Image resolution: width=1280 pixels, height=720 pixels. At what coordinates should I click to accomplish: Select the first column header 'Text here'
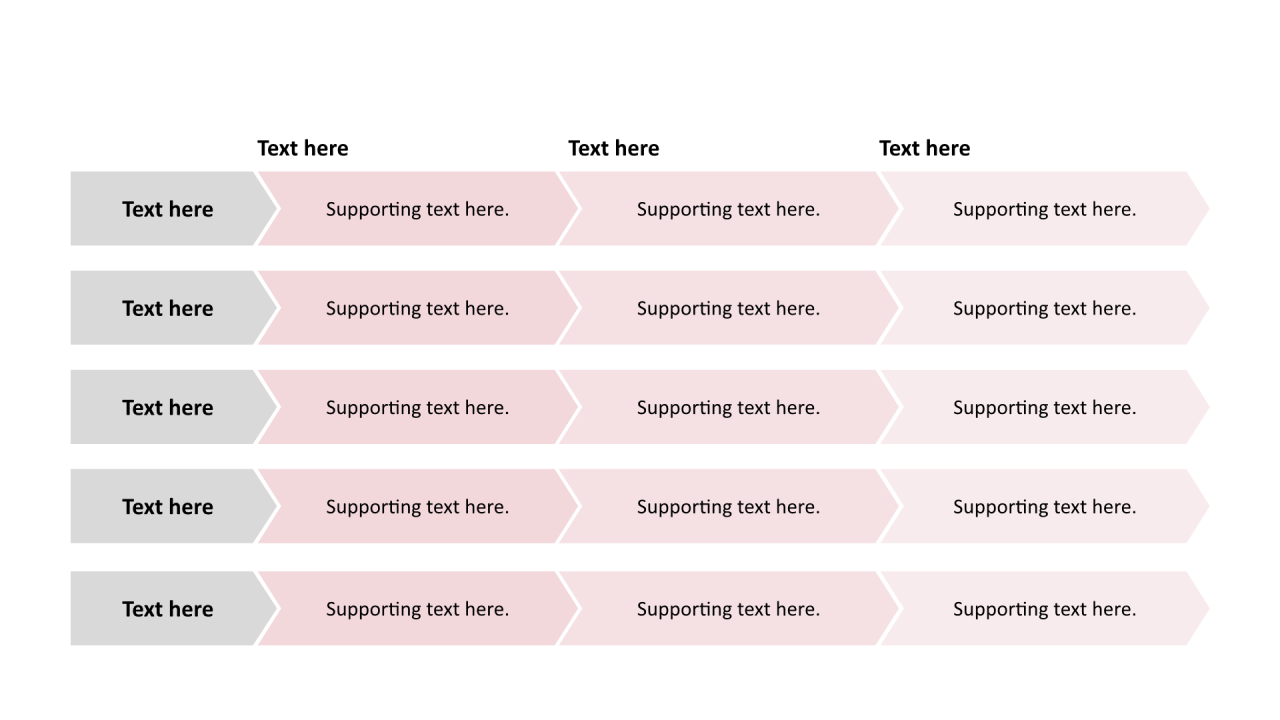[x=303, y=148]
